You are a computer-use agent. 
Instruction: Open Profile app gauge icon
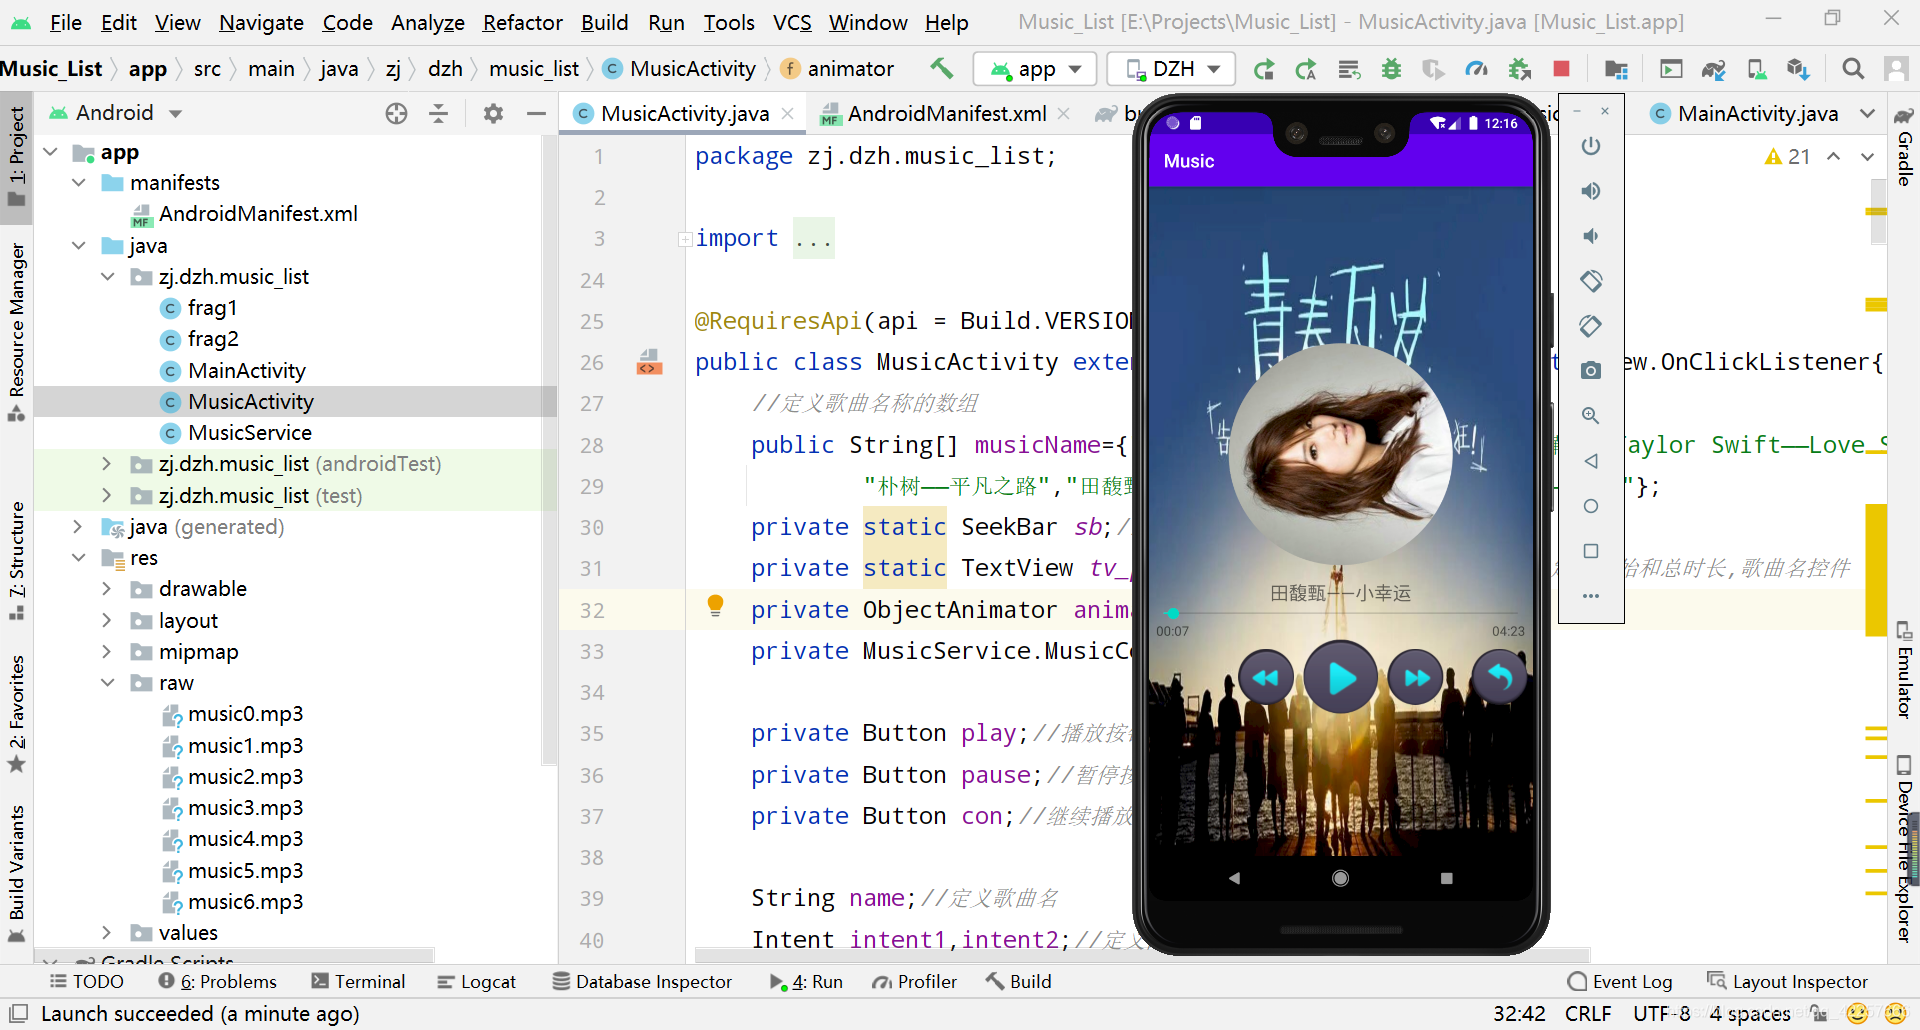pos(1476,69)
